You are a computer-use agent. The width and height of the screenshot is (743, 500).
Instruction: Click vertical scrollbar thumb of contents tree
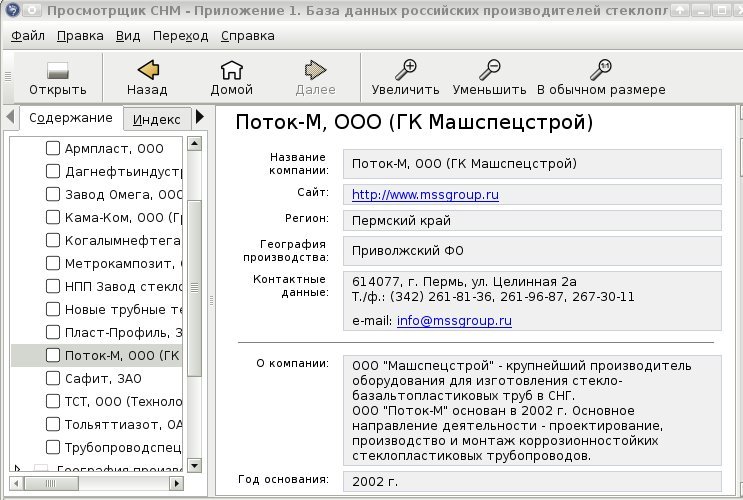point(194,288)
